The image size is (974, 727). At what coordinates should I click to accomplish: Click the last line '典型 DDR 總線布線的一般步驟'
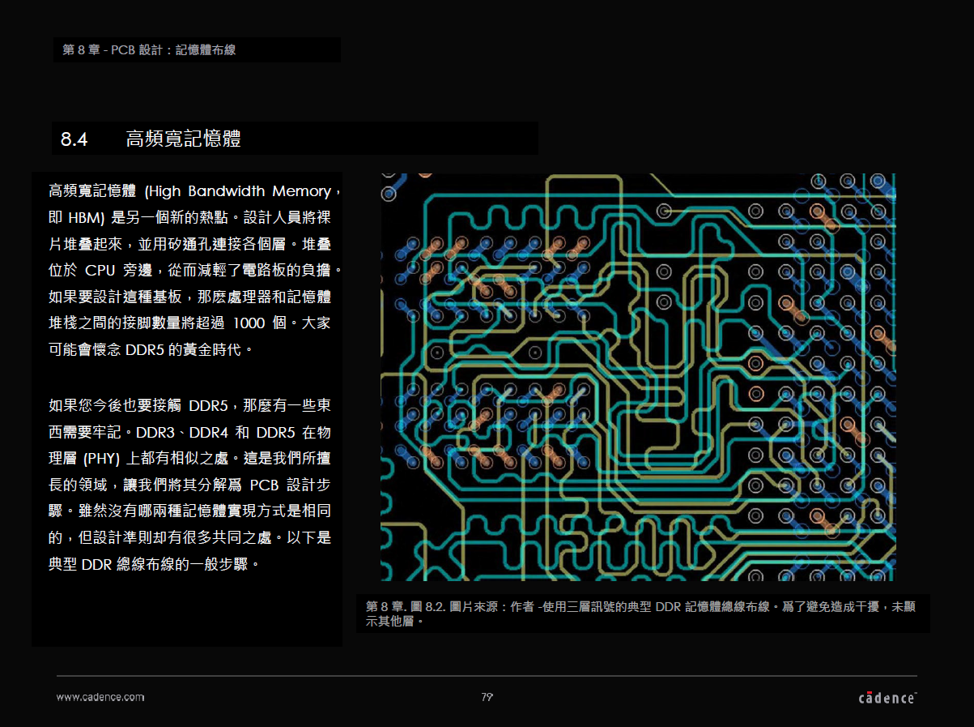[153, 564]
